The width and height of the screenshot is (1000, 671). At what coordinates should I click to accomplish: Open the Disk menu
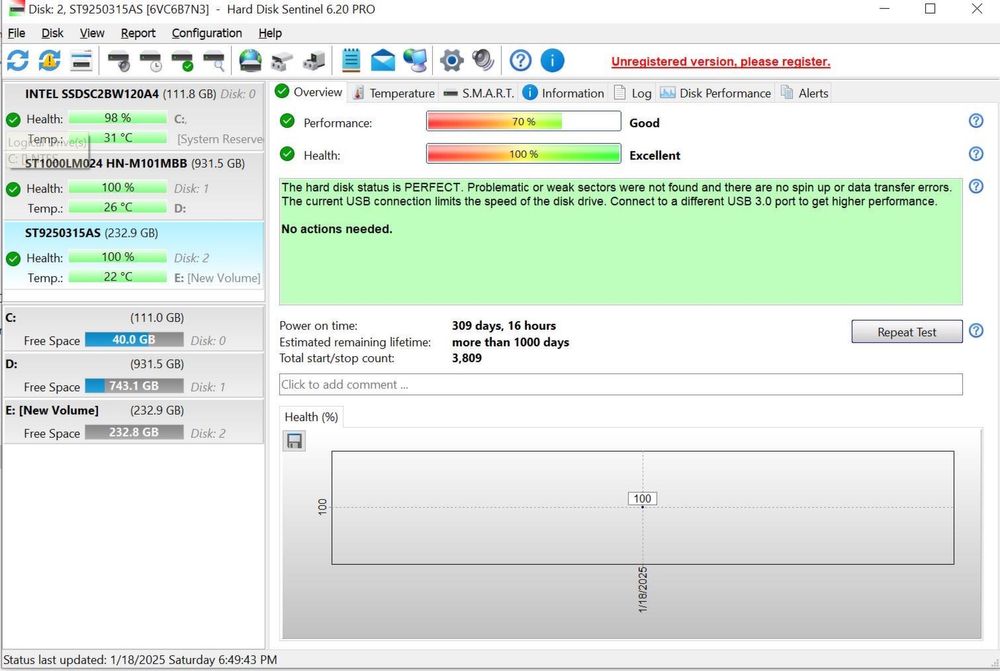click(x=52, y=33)
